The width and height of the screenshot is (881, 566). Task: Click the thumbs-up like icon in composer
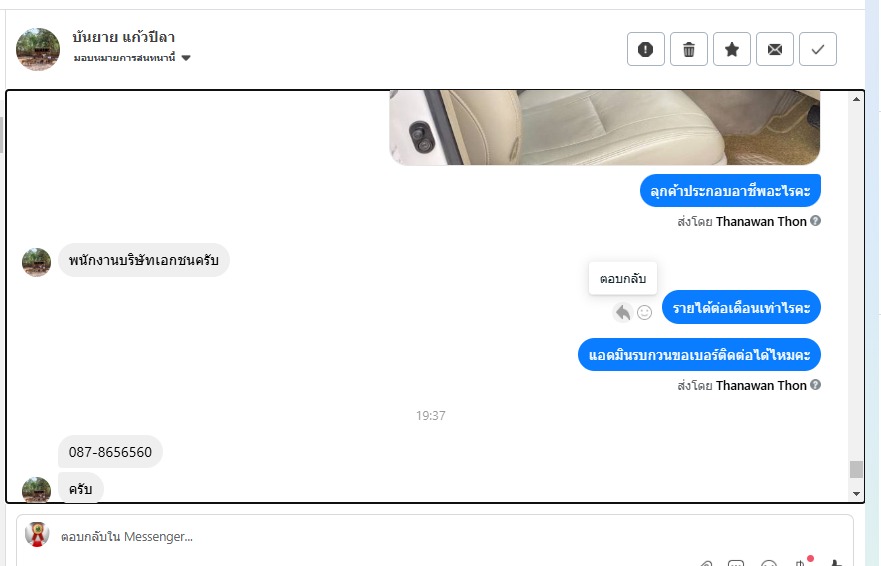click(x=836, y=563)
